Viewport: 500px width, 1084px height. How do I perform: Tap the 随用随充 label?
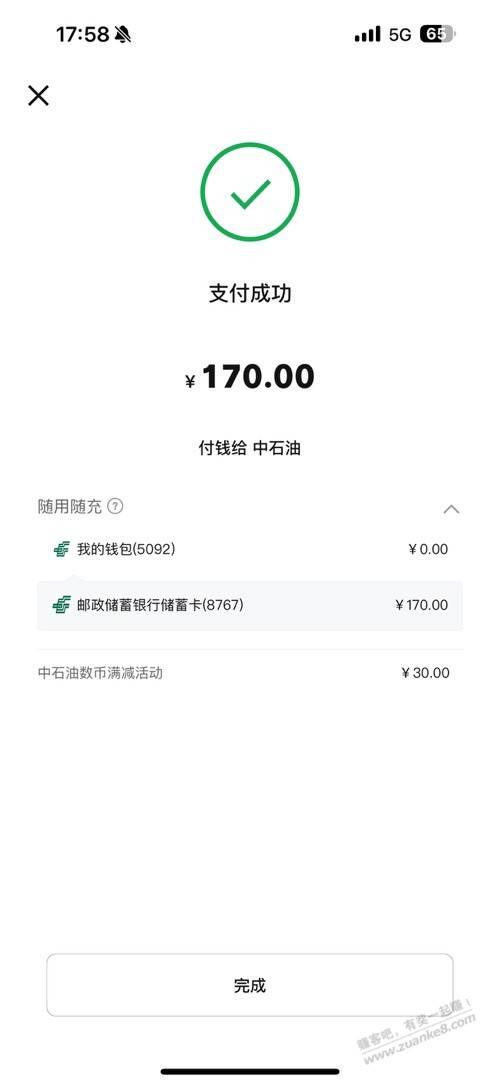tap(70, 507)
